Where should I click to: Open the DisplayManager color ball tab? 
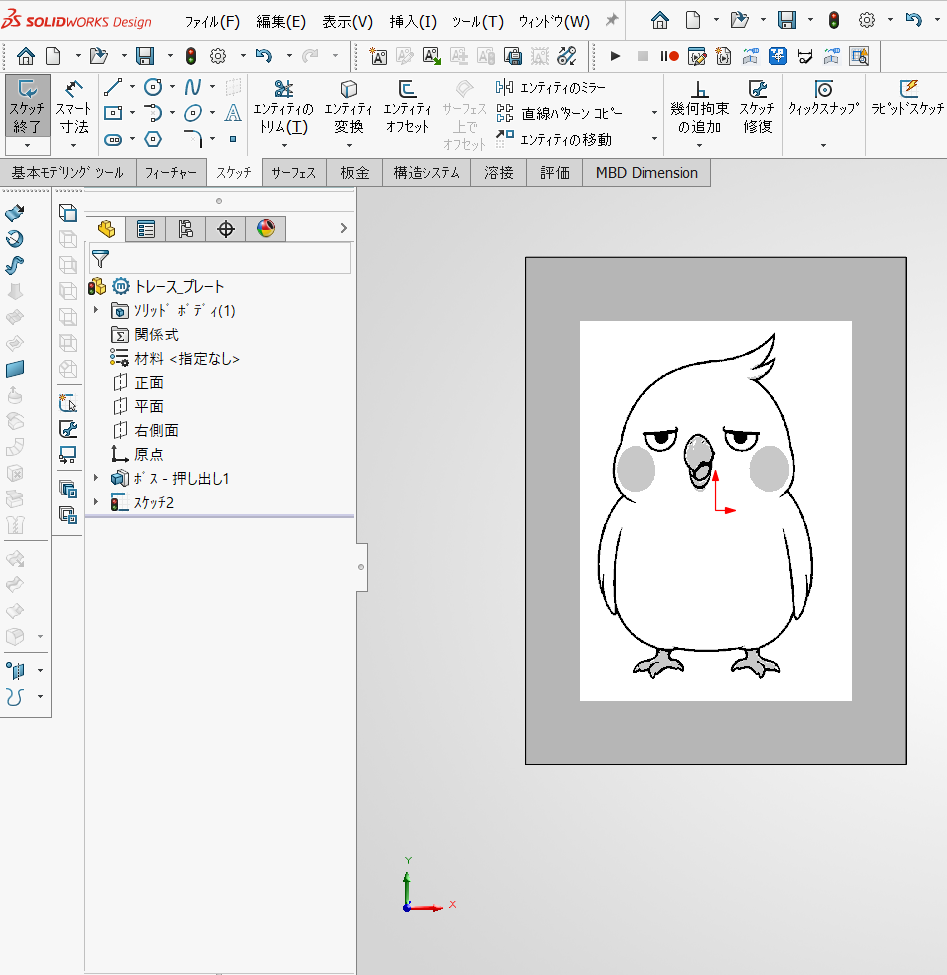pyautogui.click(x=266, y=229)
